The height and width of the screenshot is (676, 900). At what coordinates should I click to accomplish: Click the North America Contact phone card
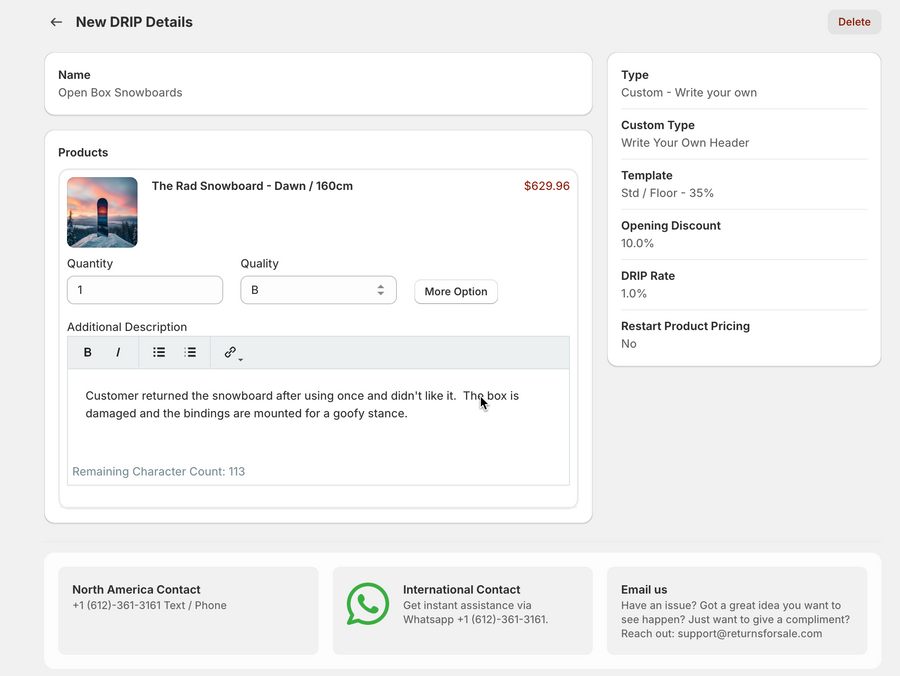tap(188, 611)
